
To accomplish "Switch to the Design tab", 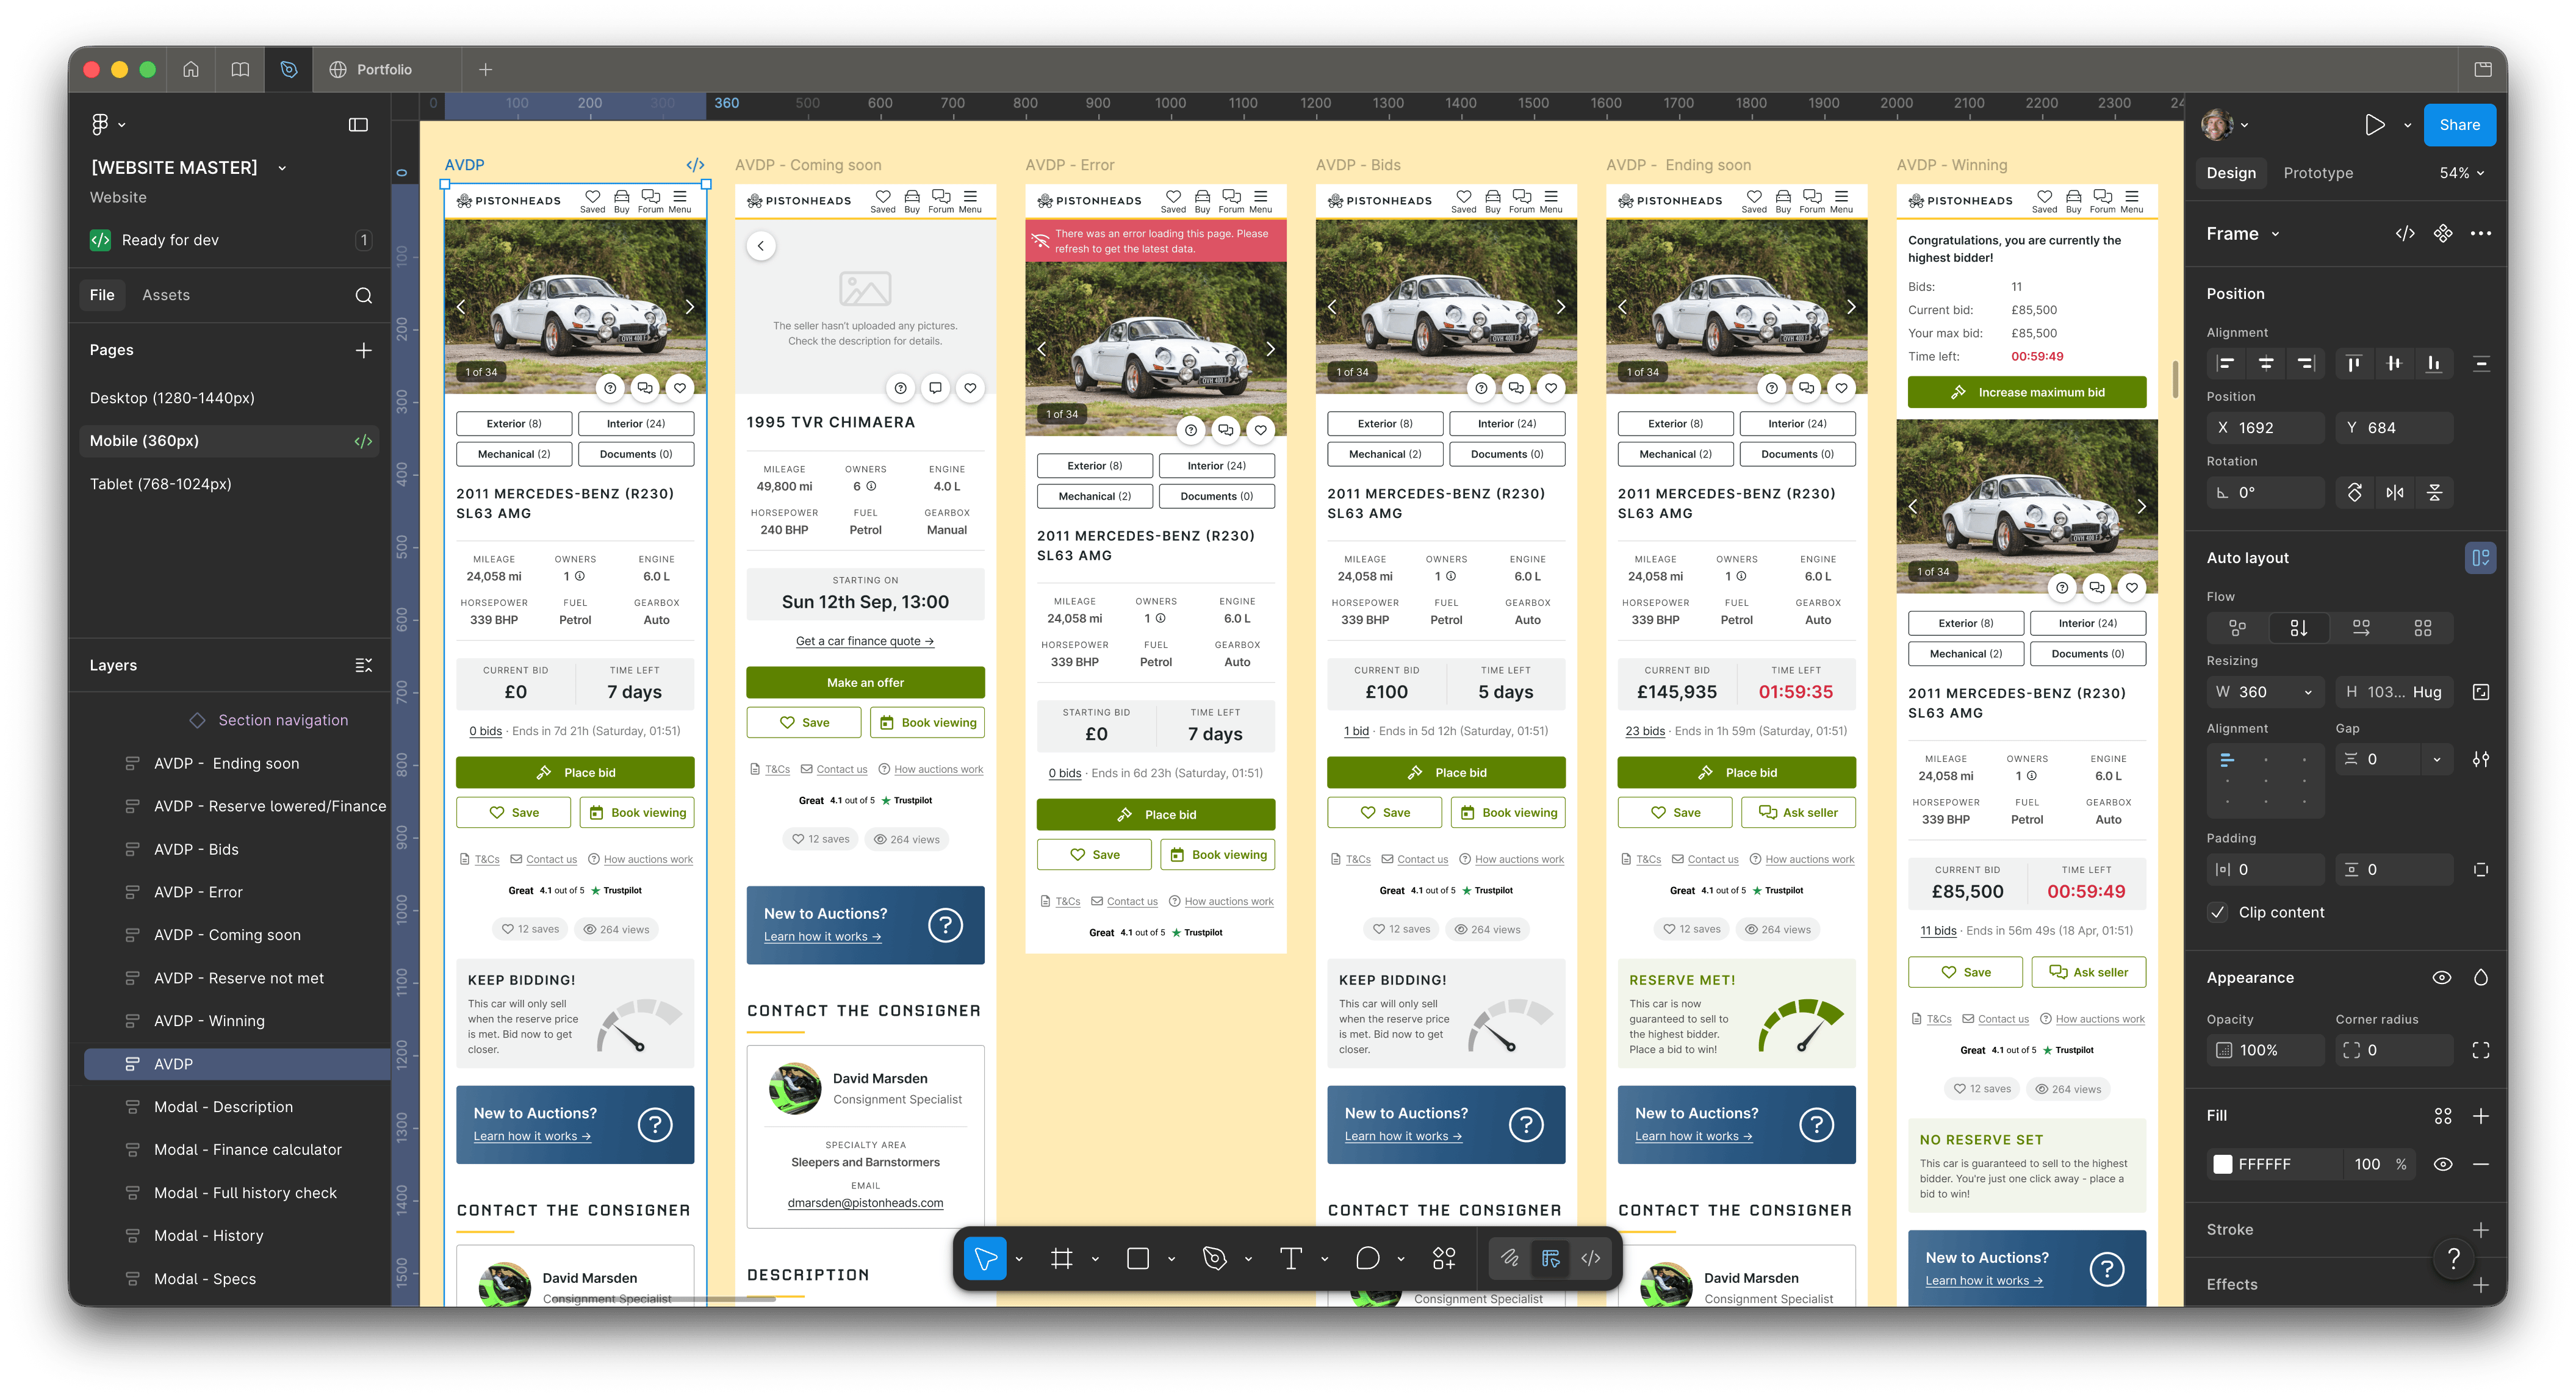I will (2231, 173).
